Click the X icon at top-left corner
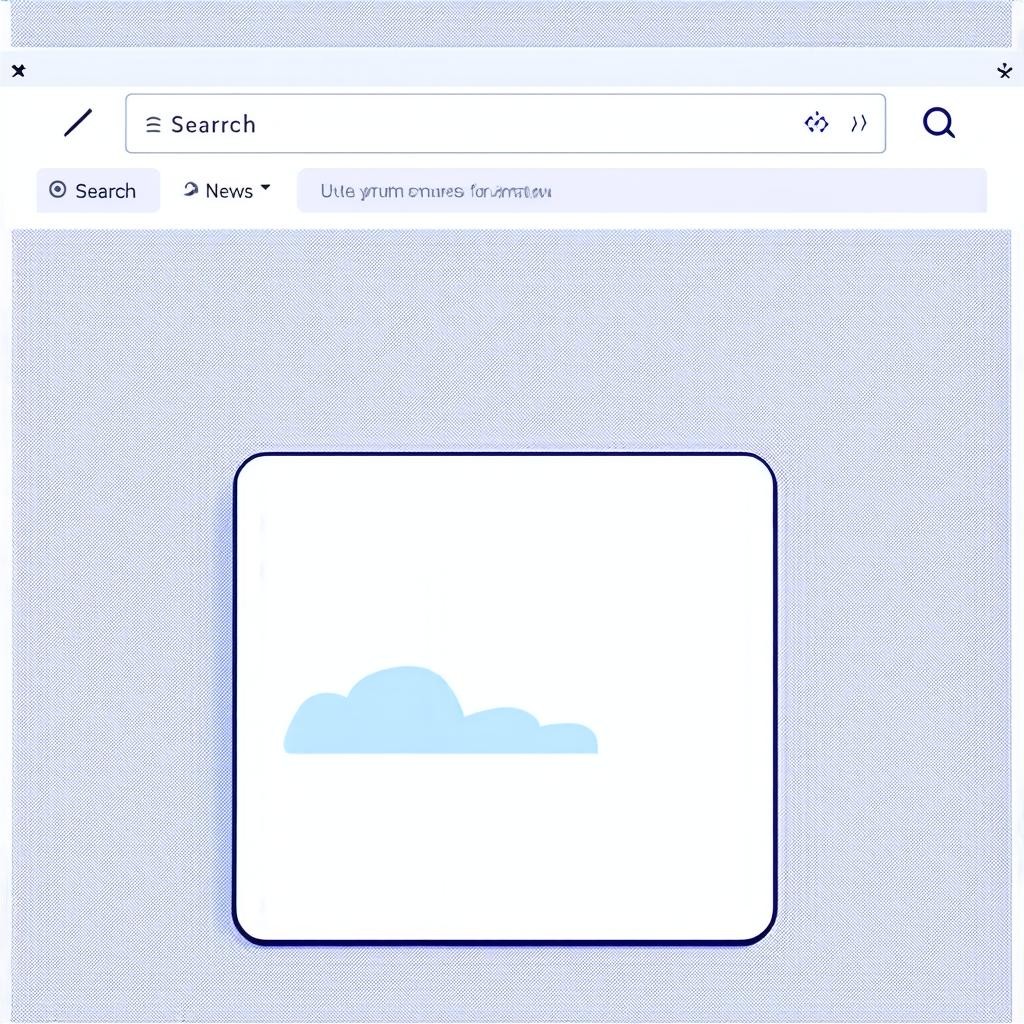 pos(18,70)
